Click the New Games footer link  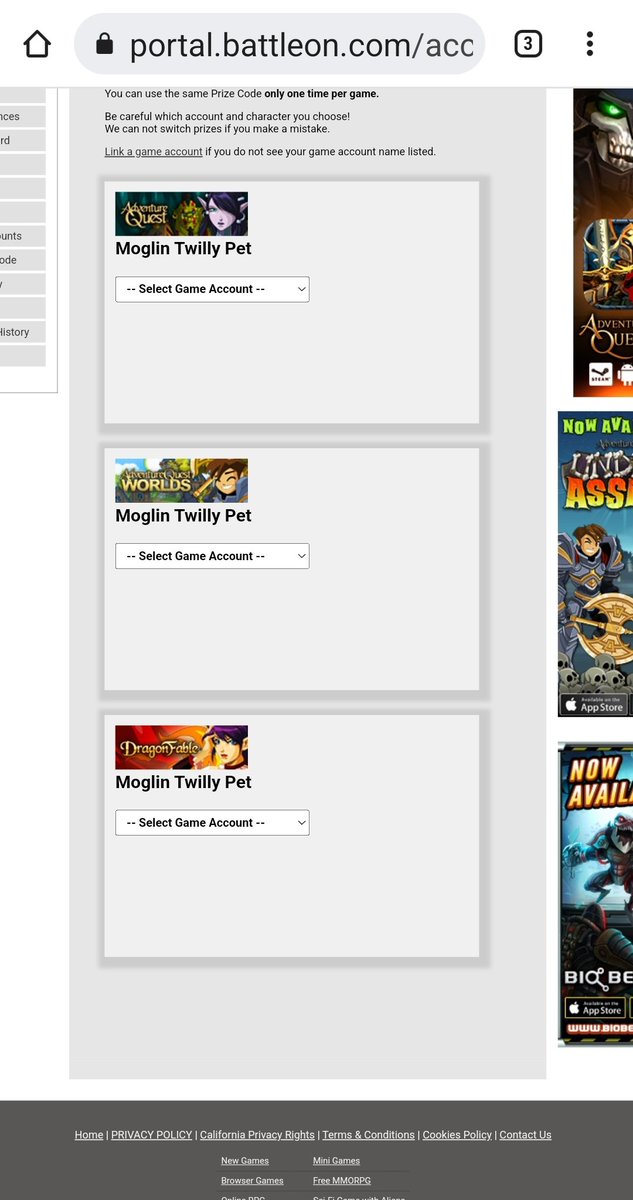(245, 1161)
